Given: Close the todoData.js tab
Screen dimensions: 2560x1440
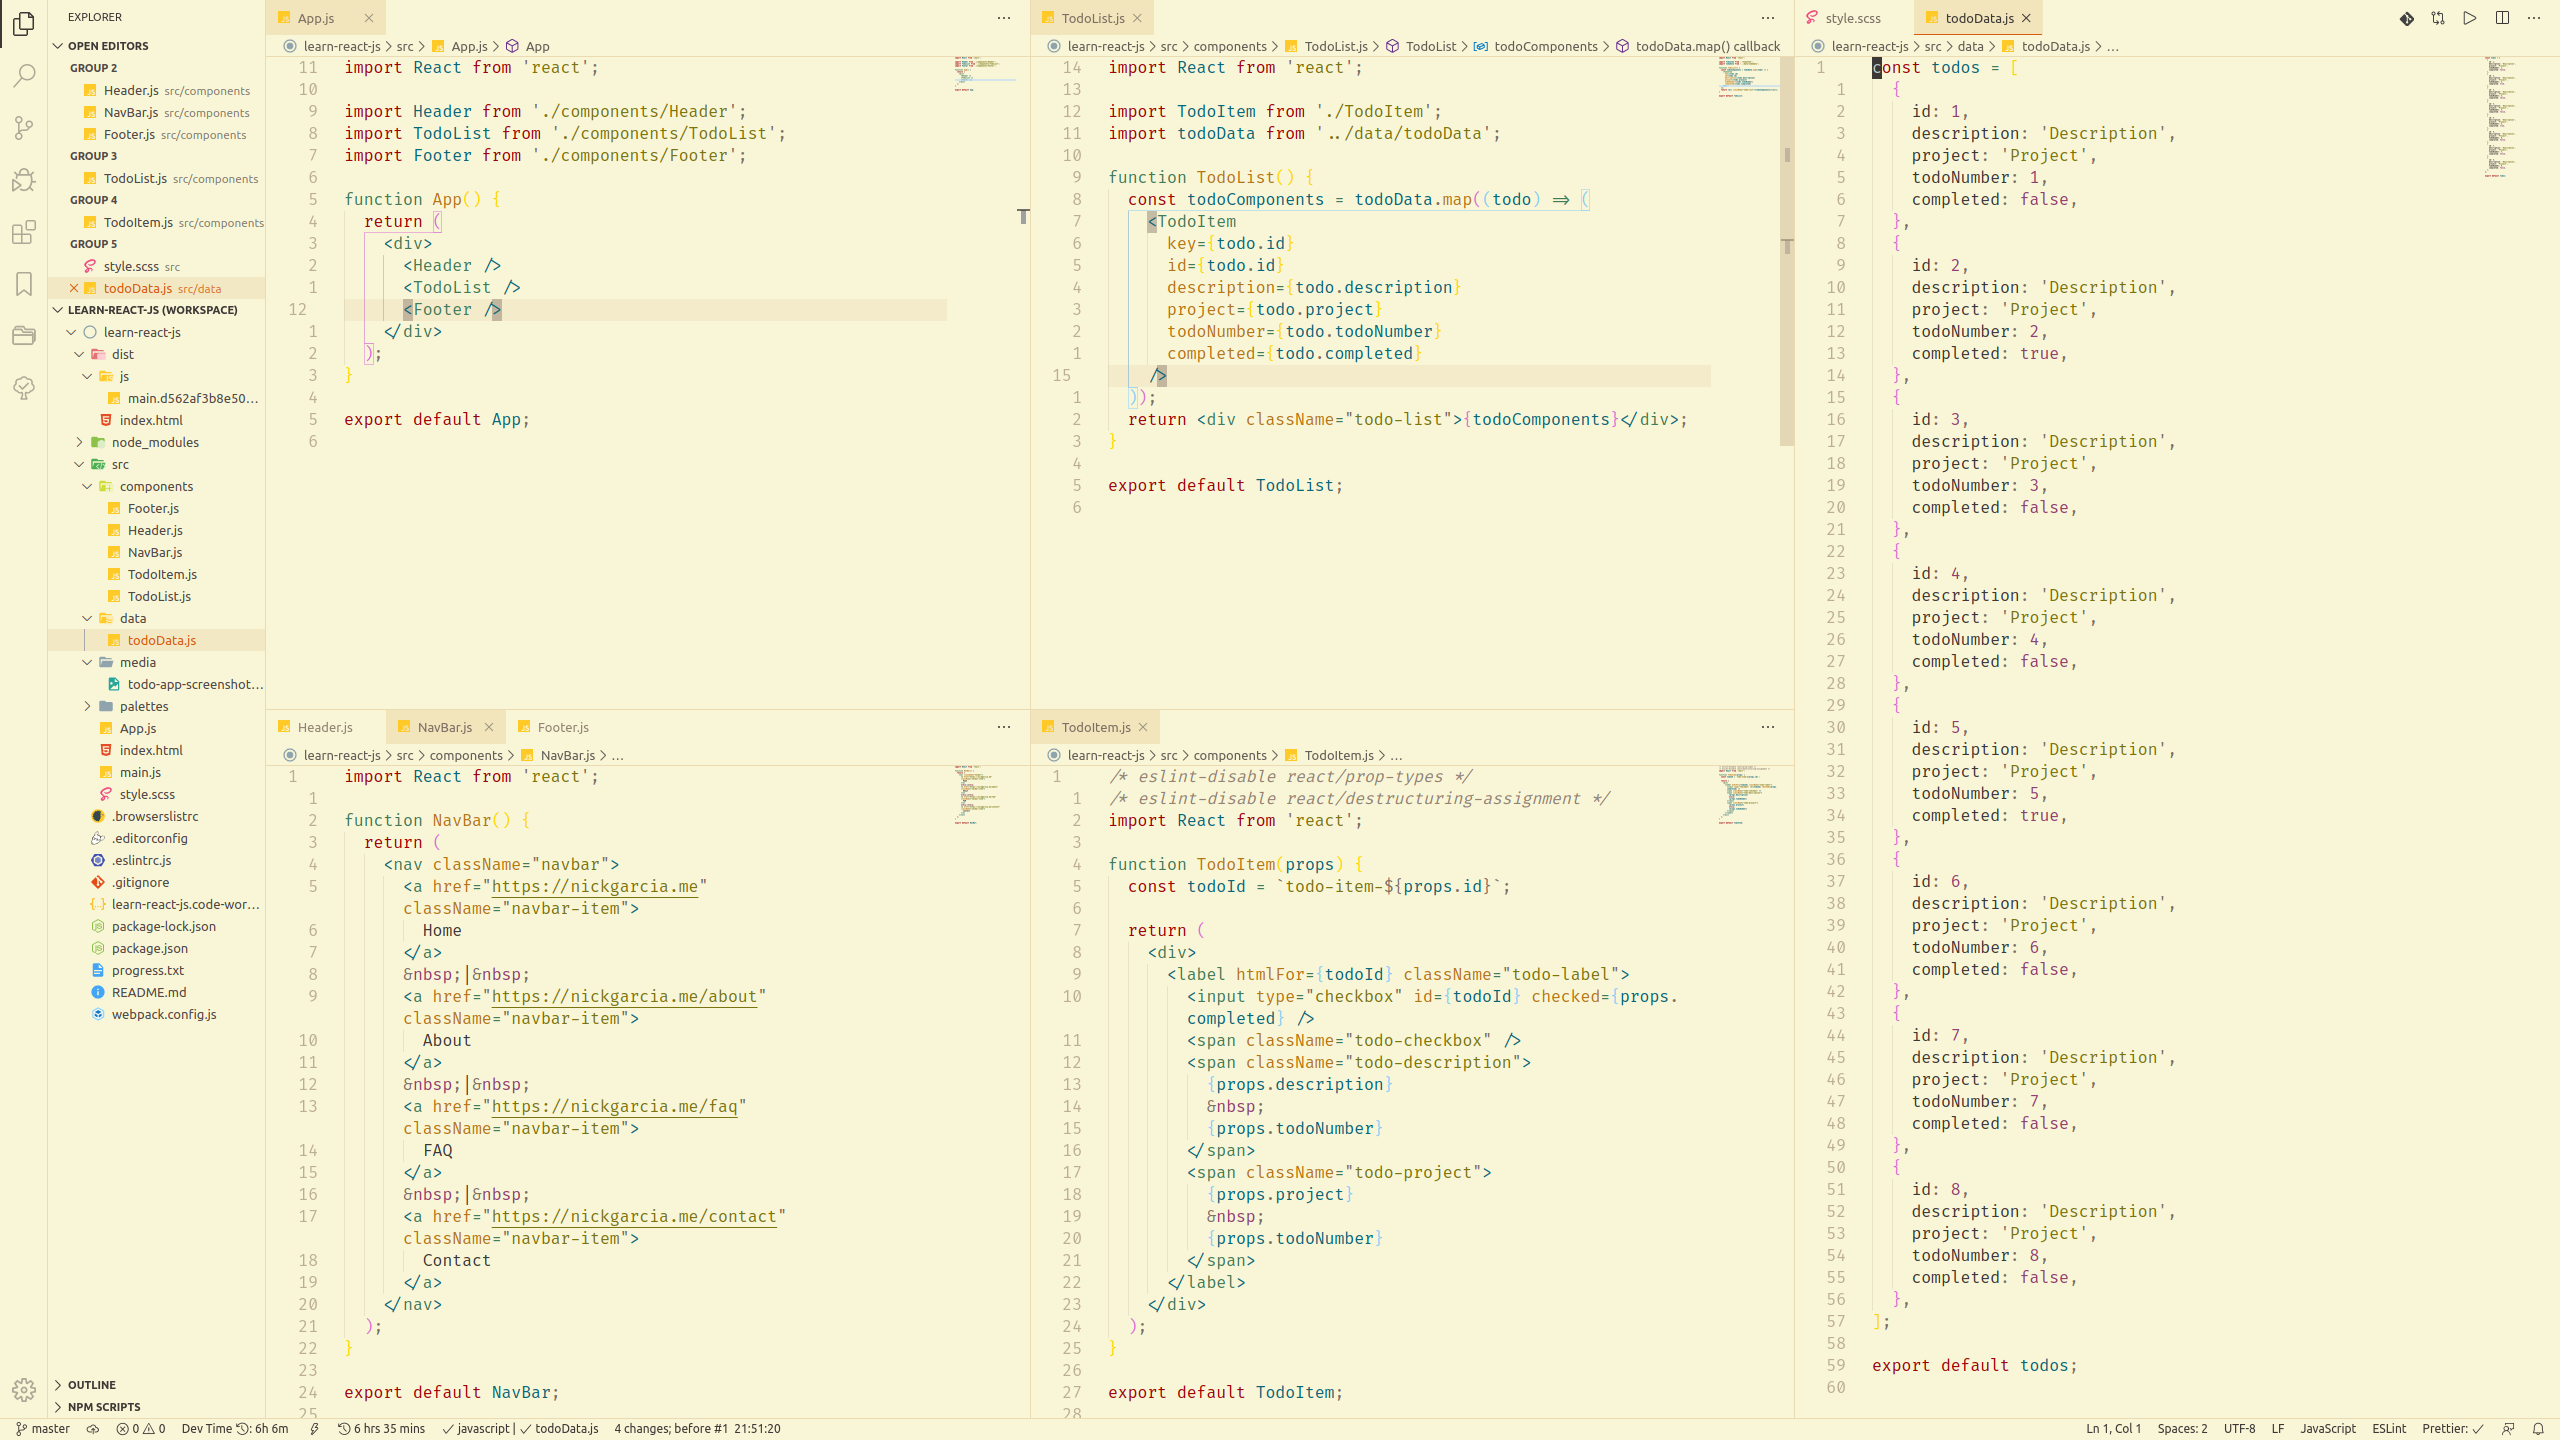Looking at the screenshot, I should 2026,18.
